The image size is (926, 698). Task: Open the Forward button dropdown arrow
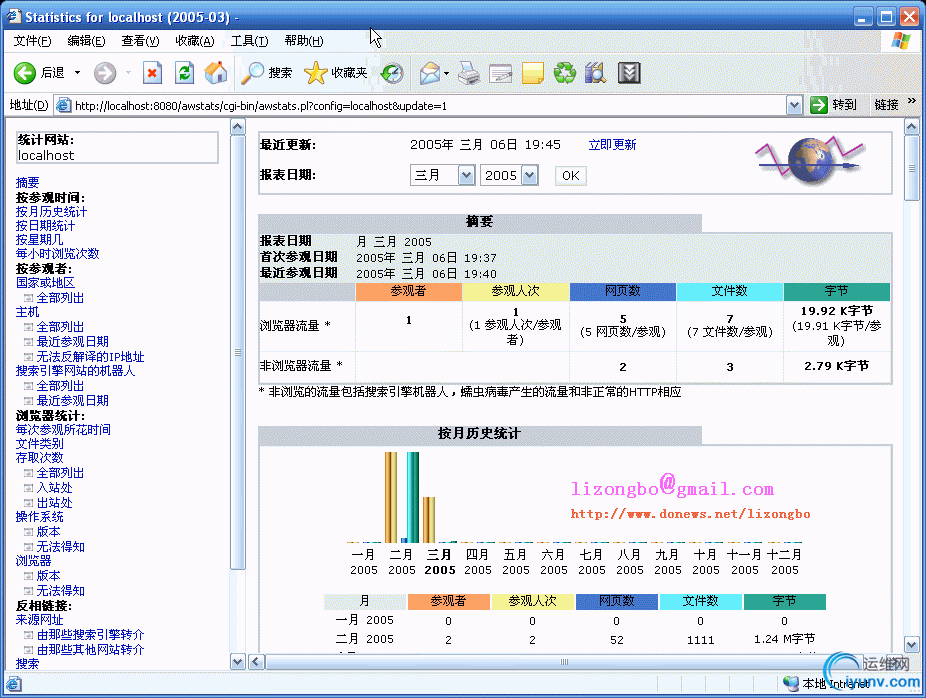(x=128, y=73)
